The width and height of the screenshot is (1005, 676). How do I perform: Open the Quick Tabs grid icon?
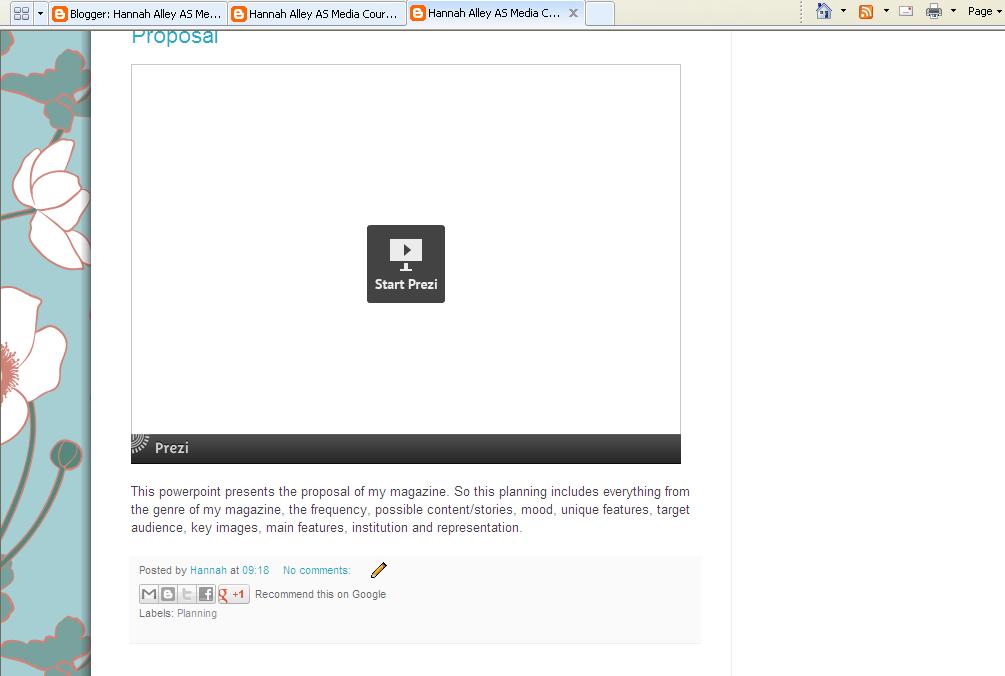coord(21,13)
